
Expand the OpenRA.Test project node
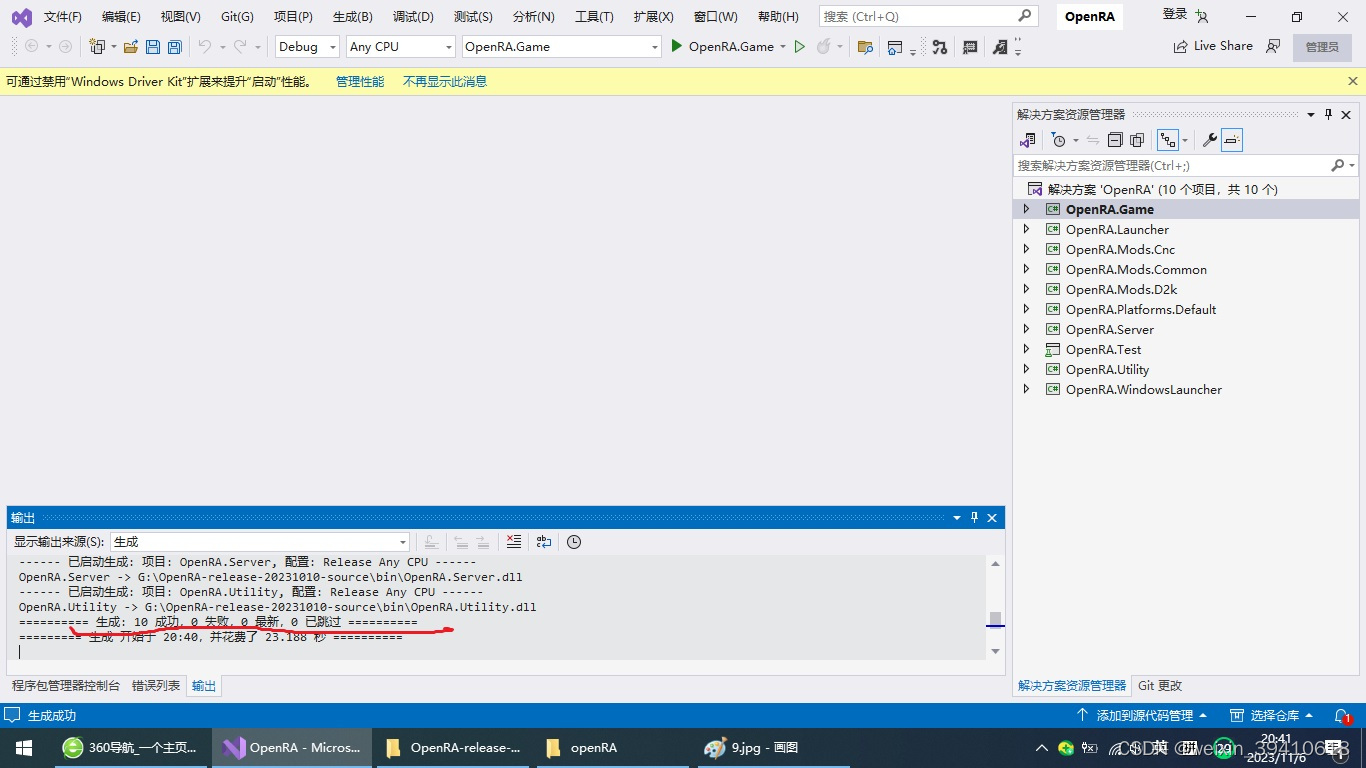pyautogui.click(x=1026, y=349)
